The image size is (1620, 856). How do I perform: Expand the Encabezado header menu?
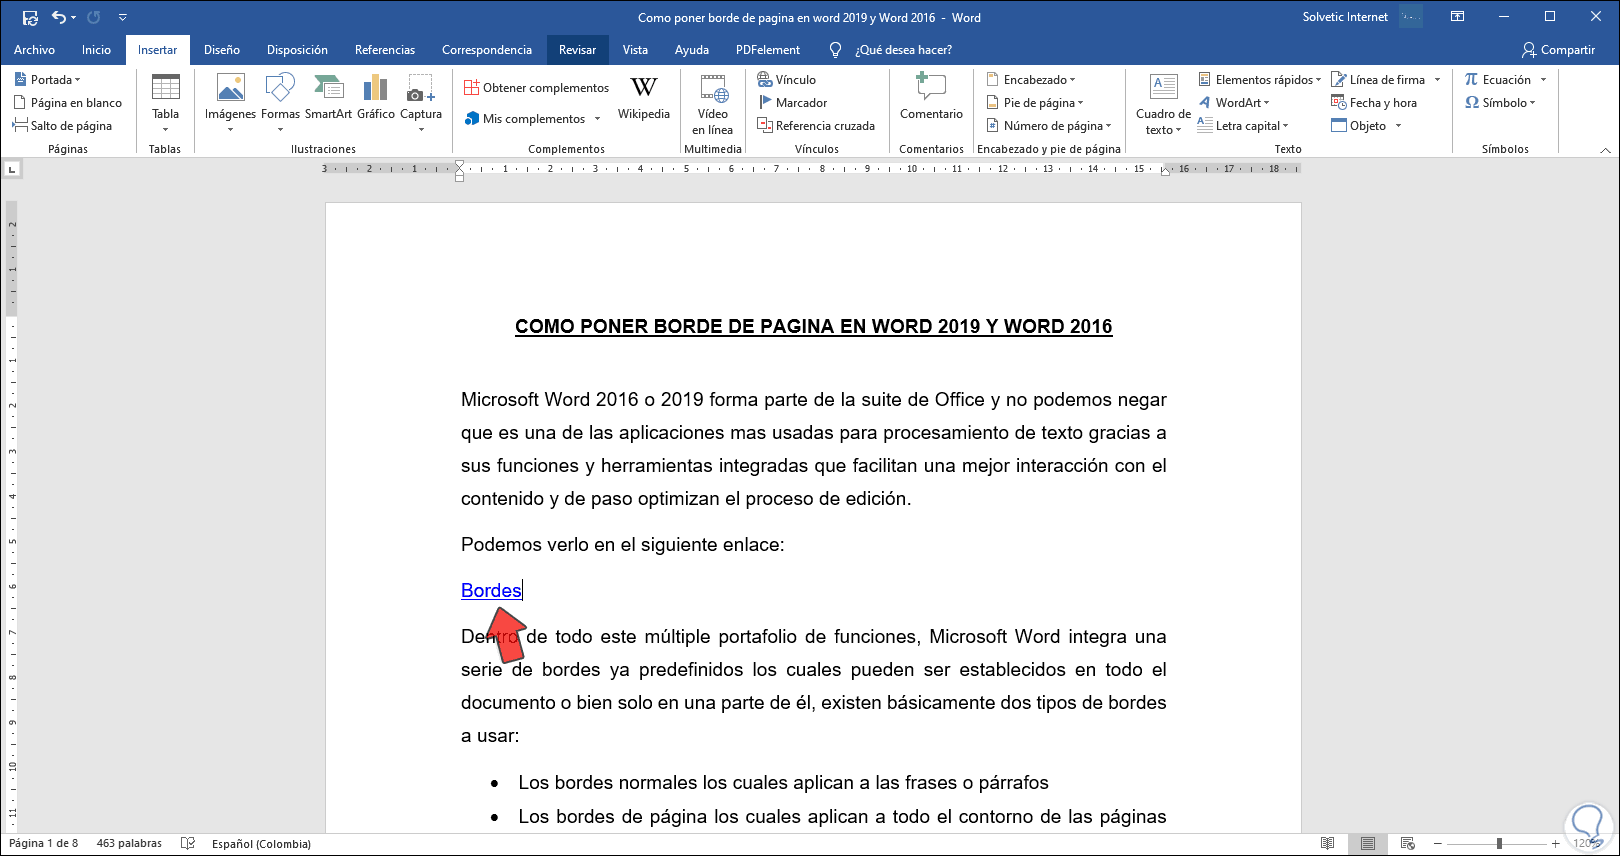pos(1031,80)
